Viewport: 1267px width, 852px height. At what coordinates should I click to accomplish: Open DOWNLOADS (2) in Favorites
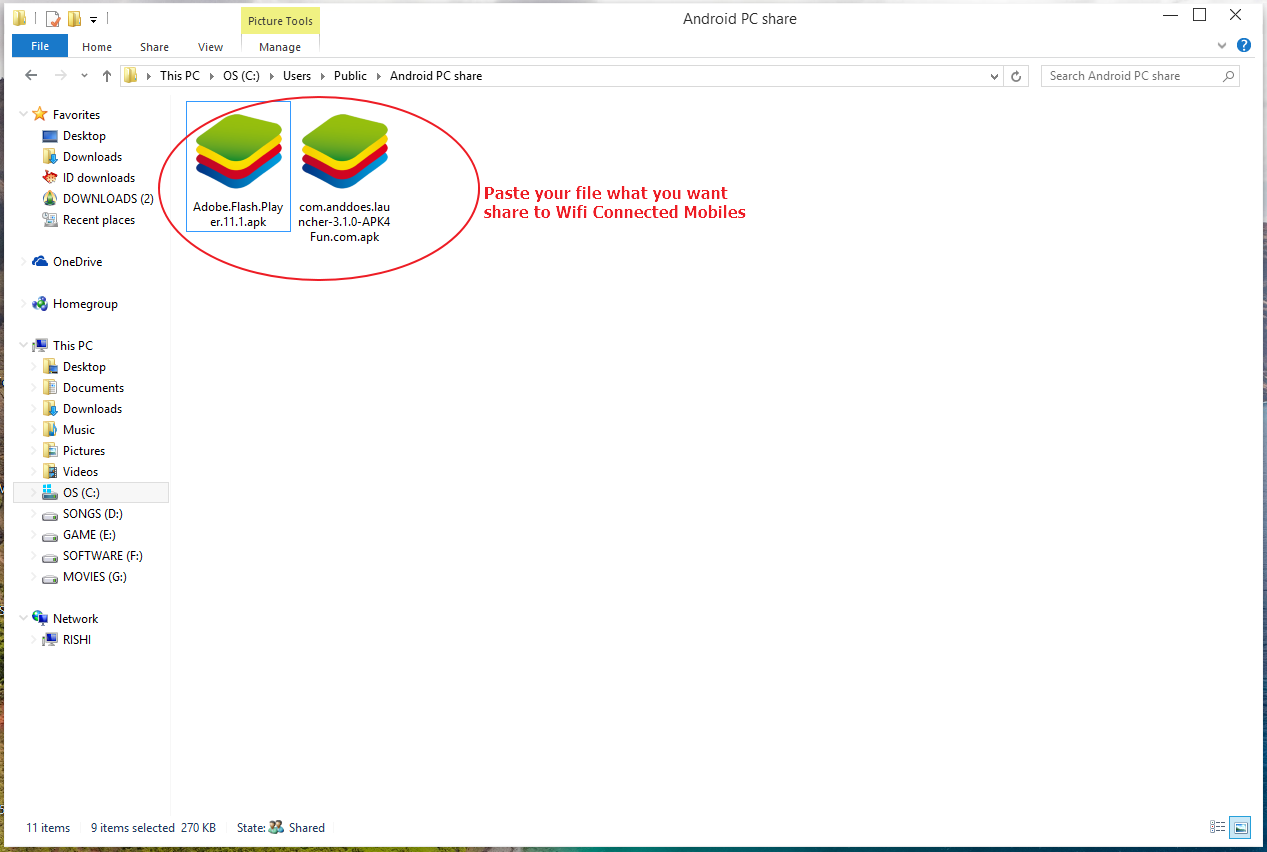(x=108, y=199)
